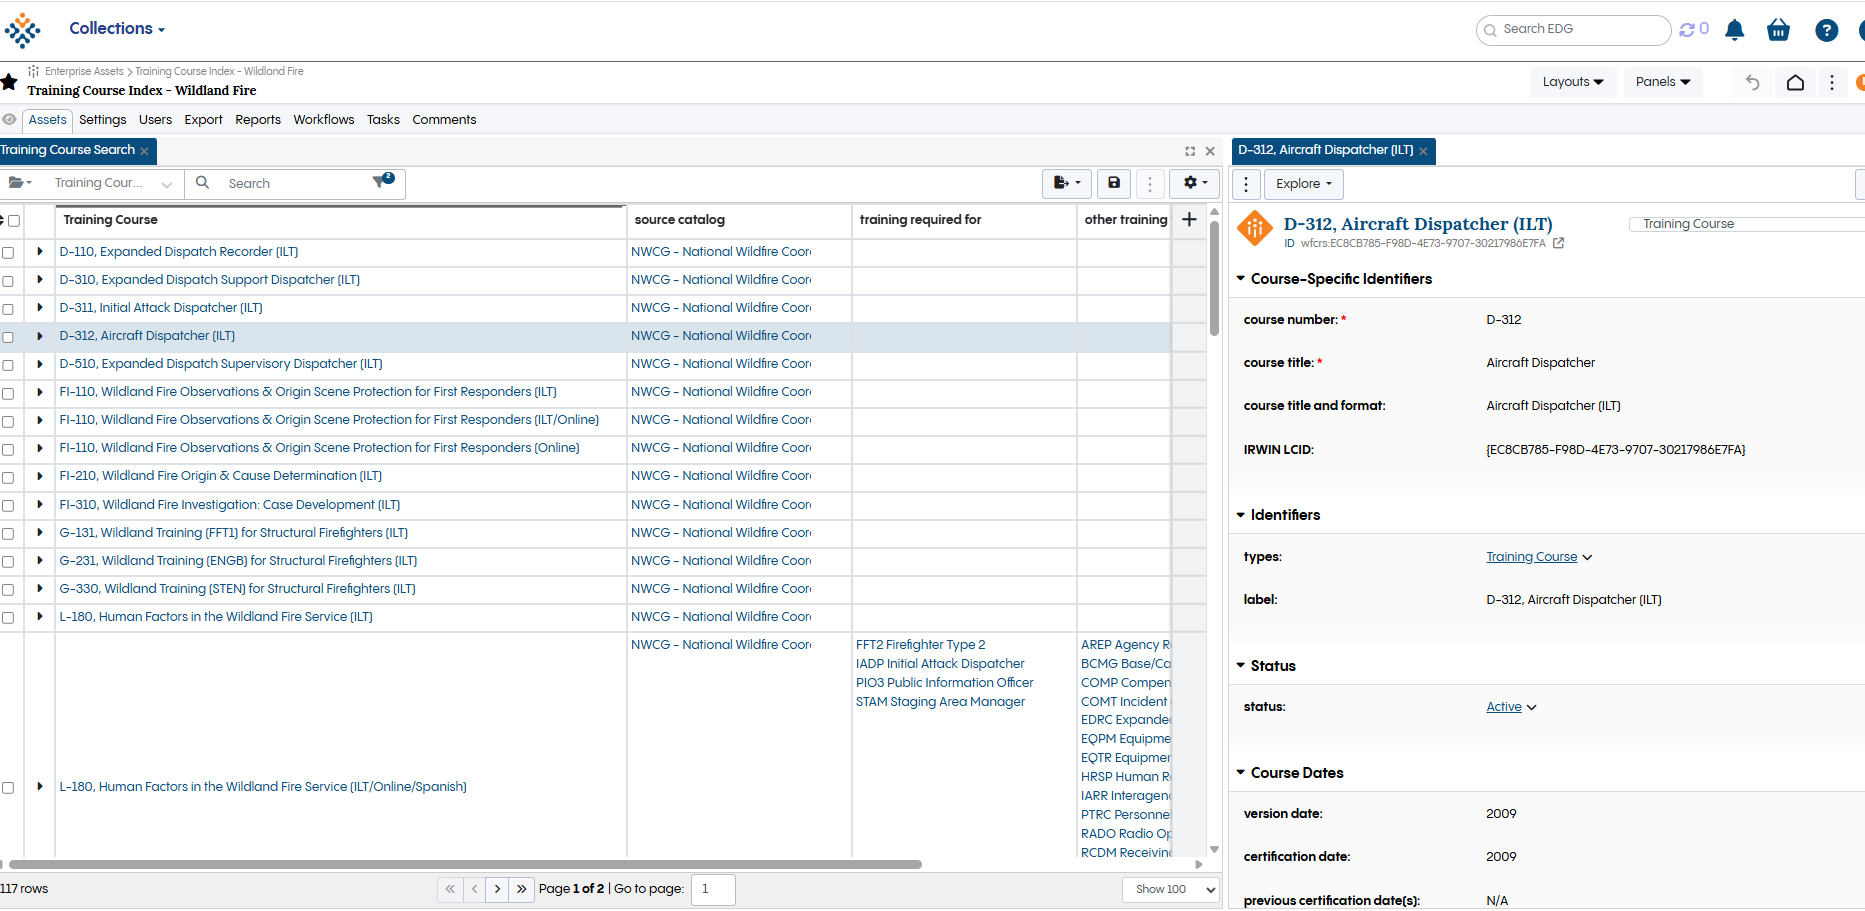Open the basket icon in header
Viewport: 1865px width, 911px height.
pos(1778,30)
